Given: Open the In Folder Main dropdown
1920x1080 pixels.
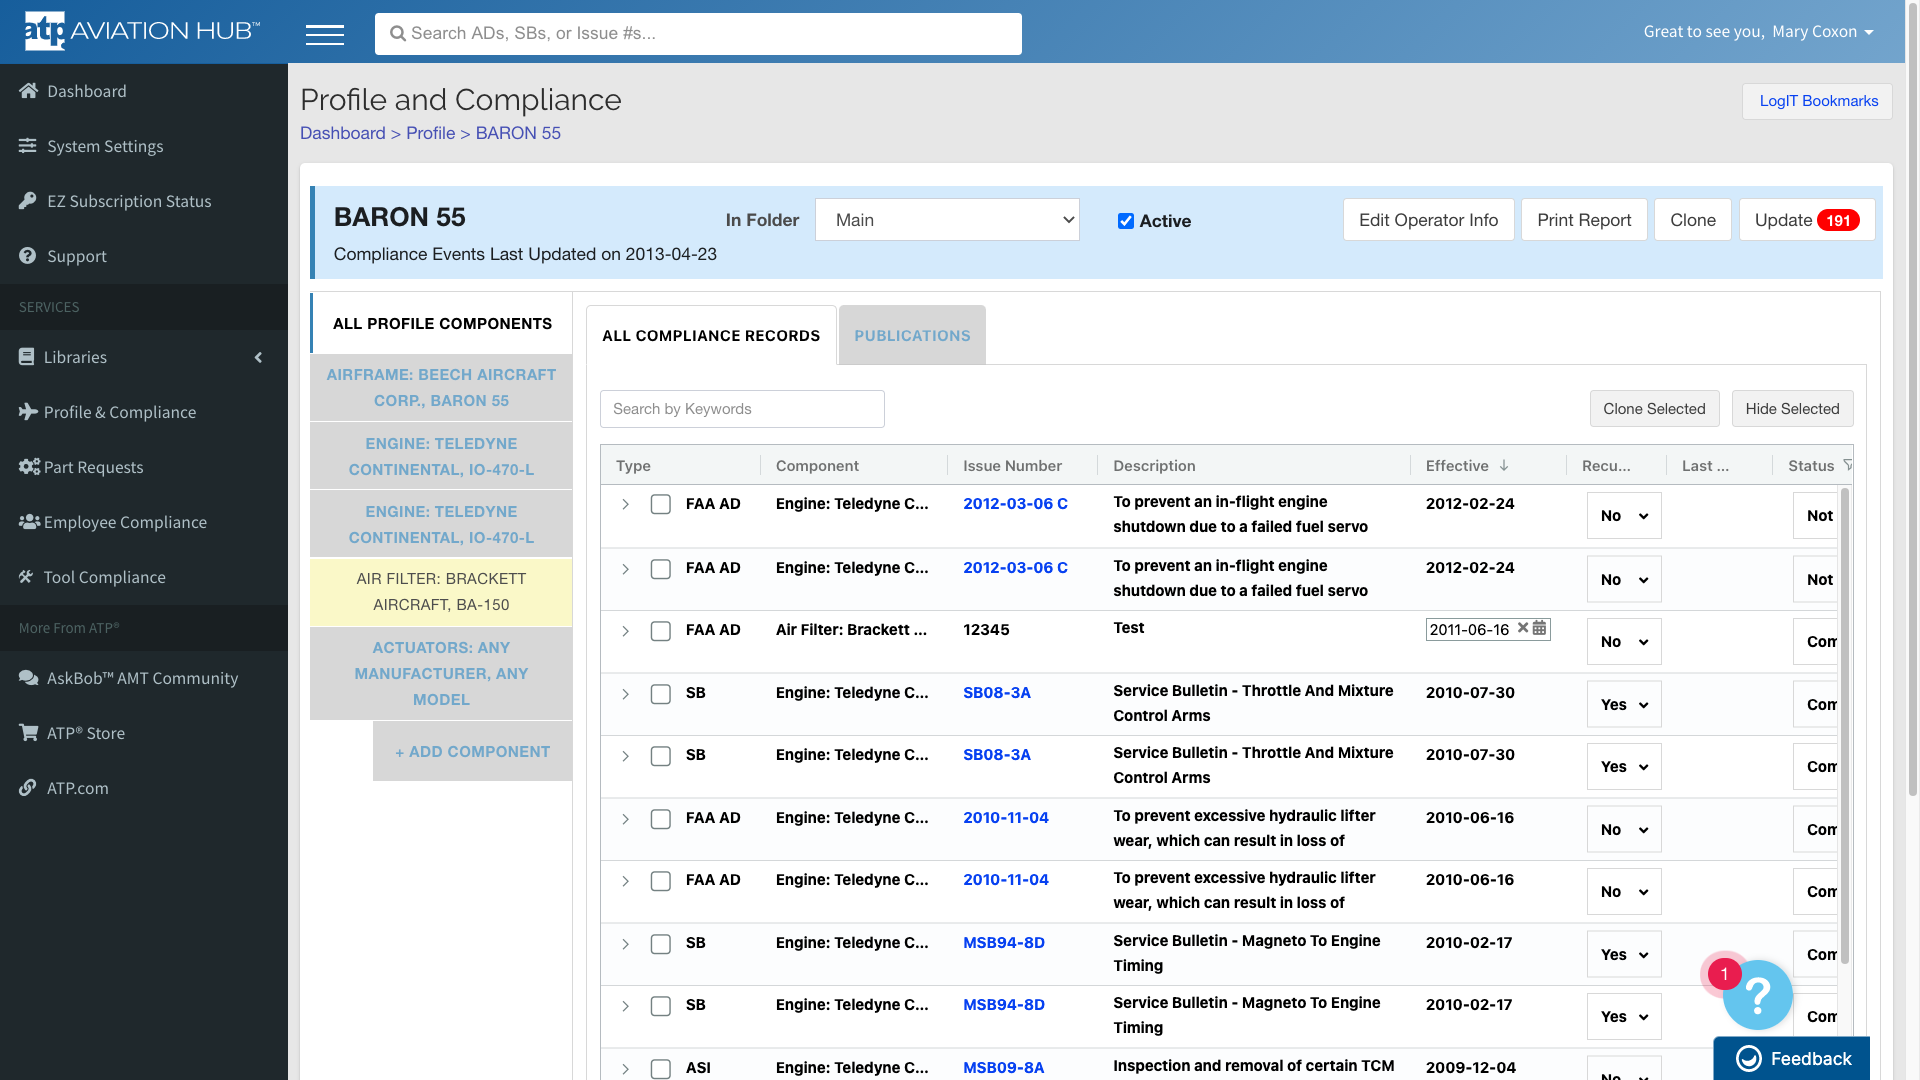Looking at the screenshot, I should (x=947, y=220).
